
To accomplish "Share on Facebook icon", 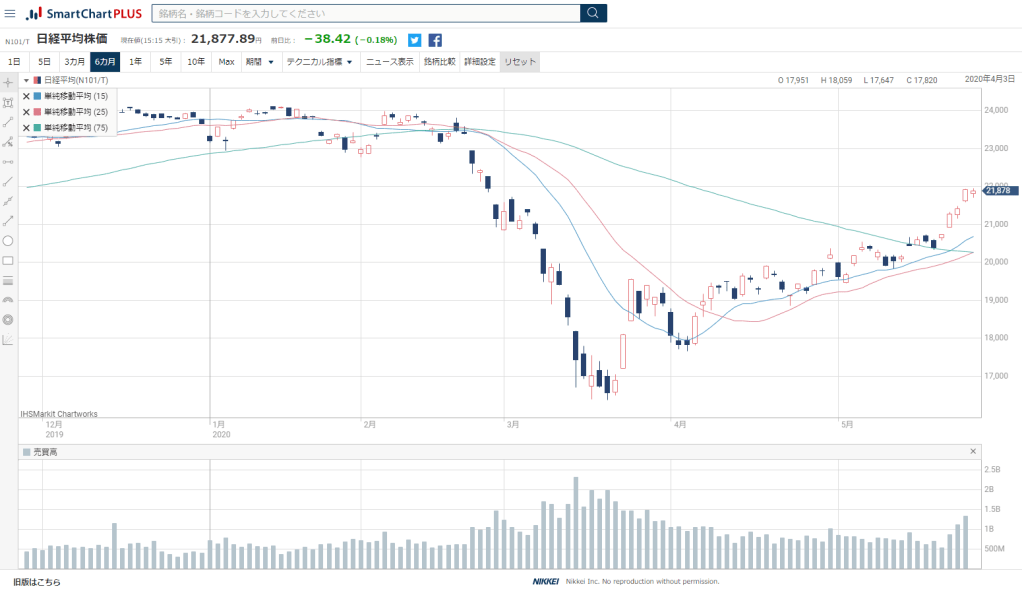I will coord(436,40).
